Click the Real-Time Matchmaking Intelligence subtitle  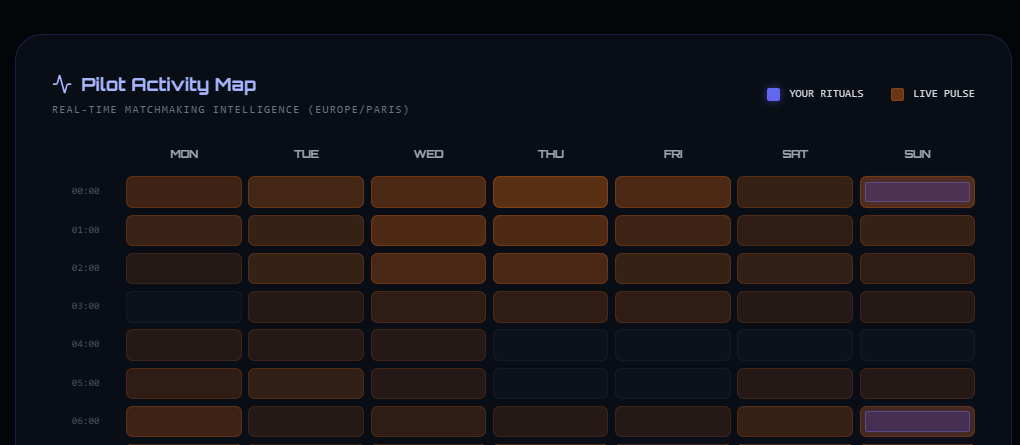point(231,110)
